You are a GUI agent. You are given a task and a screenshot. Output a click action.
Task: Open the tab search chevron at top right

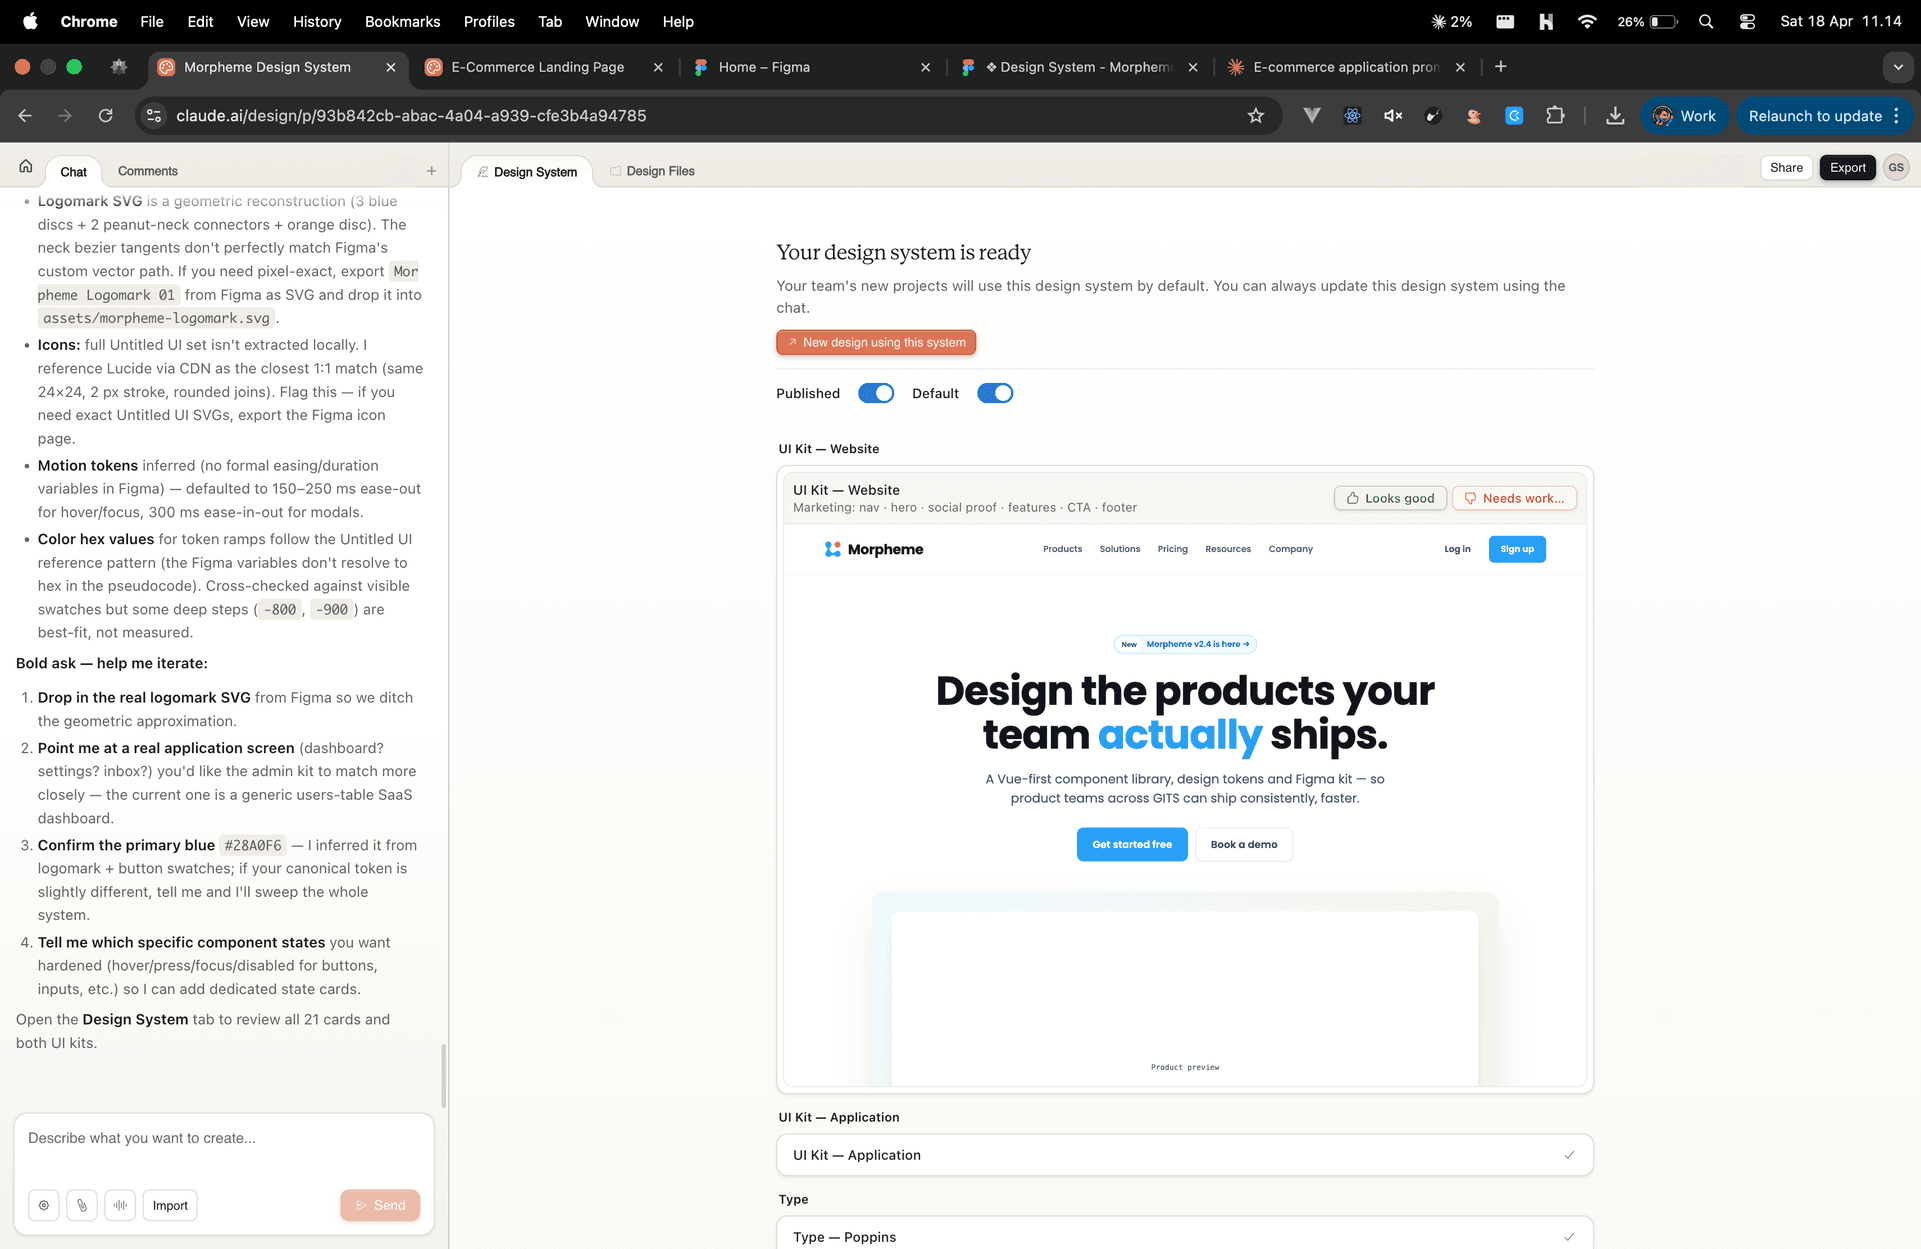point(1898,67)
